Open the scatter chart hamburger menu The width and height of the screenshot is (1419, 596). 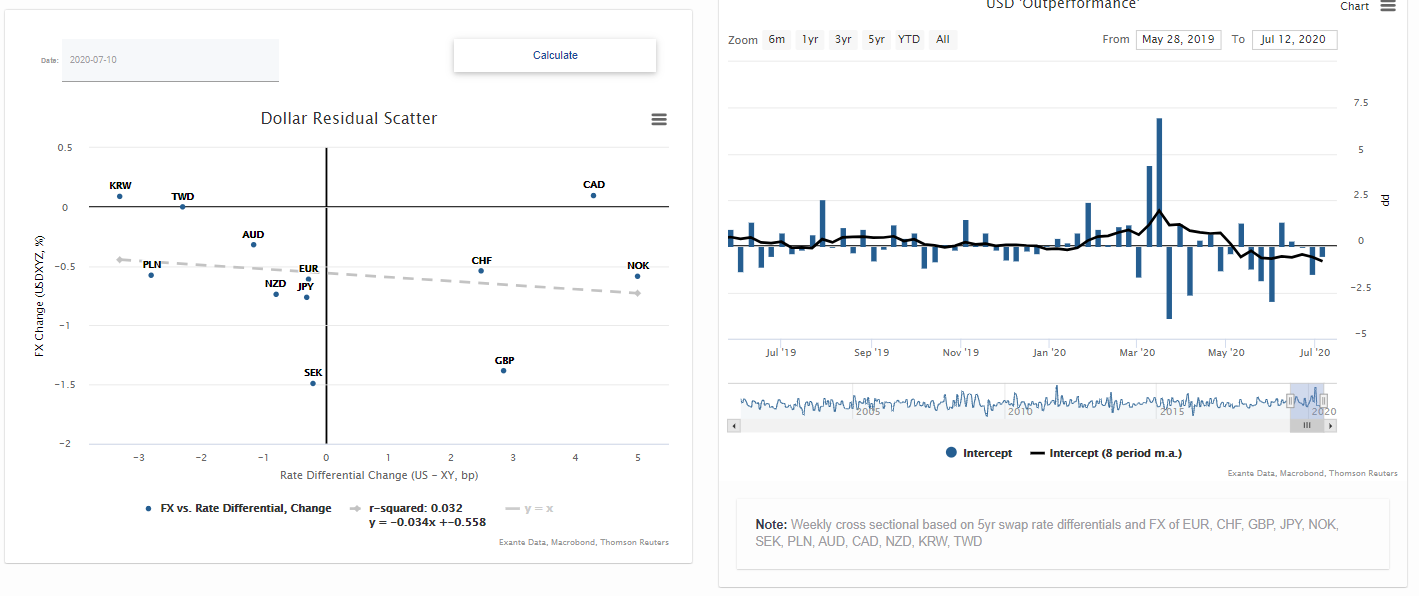click(659, 120)
